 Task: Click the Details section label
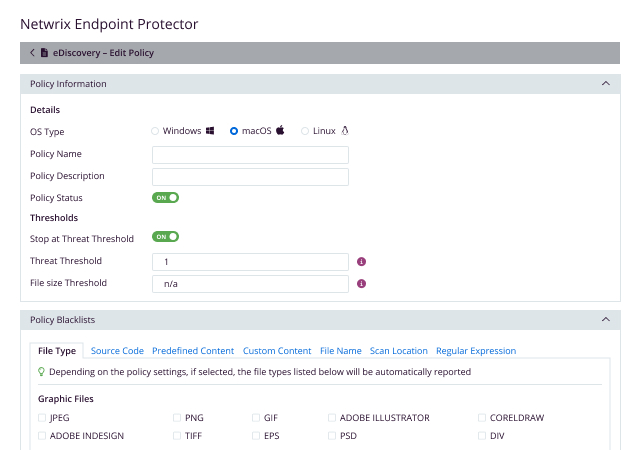click(45, 110)
